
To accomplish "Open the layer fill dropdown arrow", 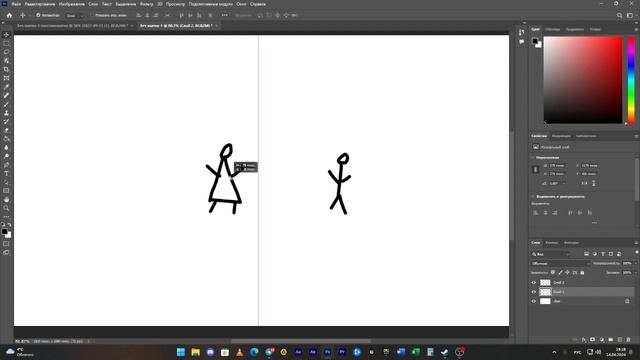I will pyautogui.click(x=636, y=272).
